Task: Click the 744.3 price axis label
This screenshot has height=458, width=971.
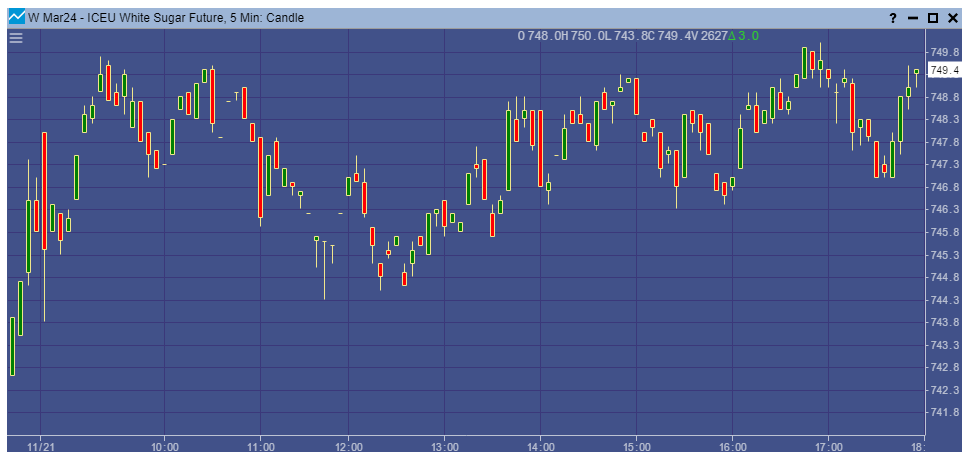Action: tap(944, 300)
